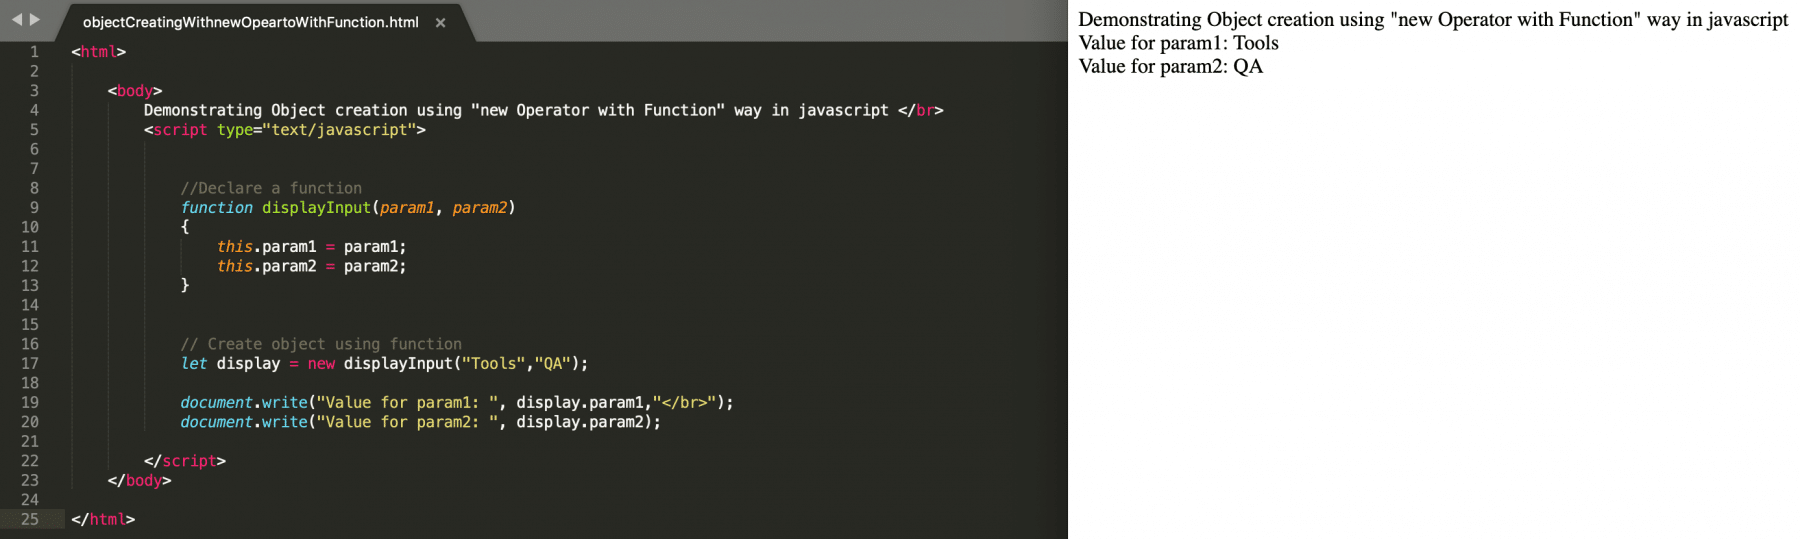Click the function keyword on line 9
Image resolution: width=1800 pixels, height=539 pixels.
click(216, 207)
